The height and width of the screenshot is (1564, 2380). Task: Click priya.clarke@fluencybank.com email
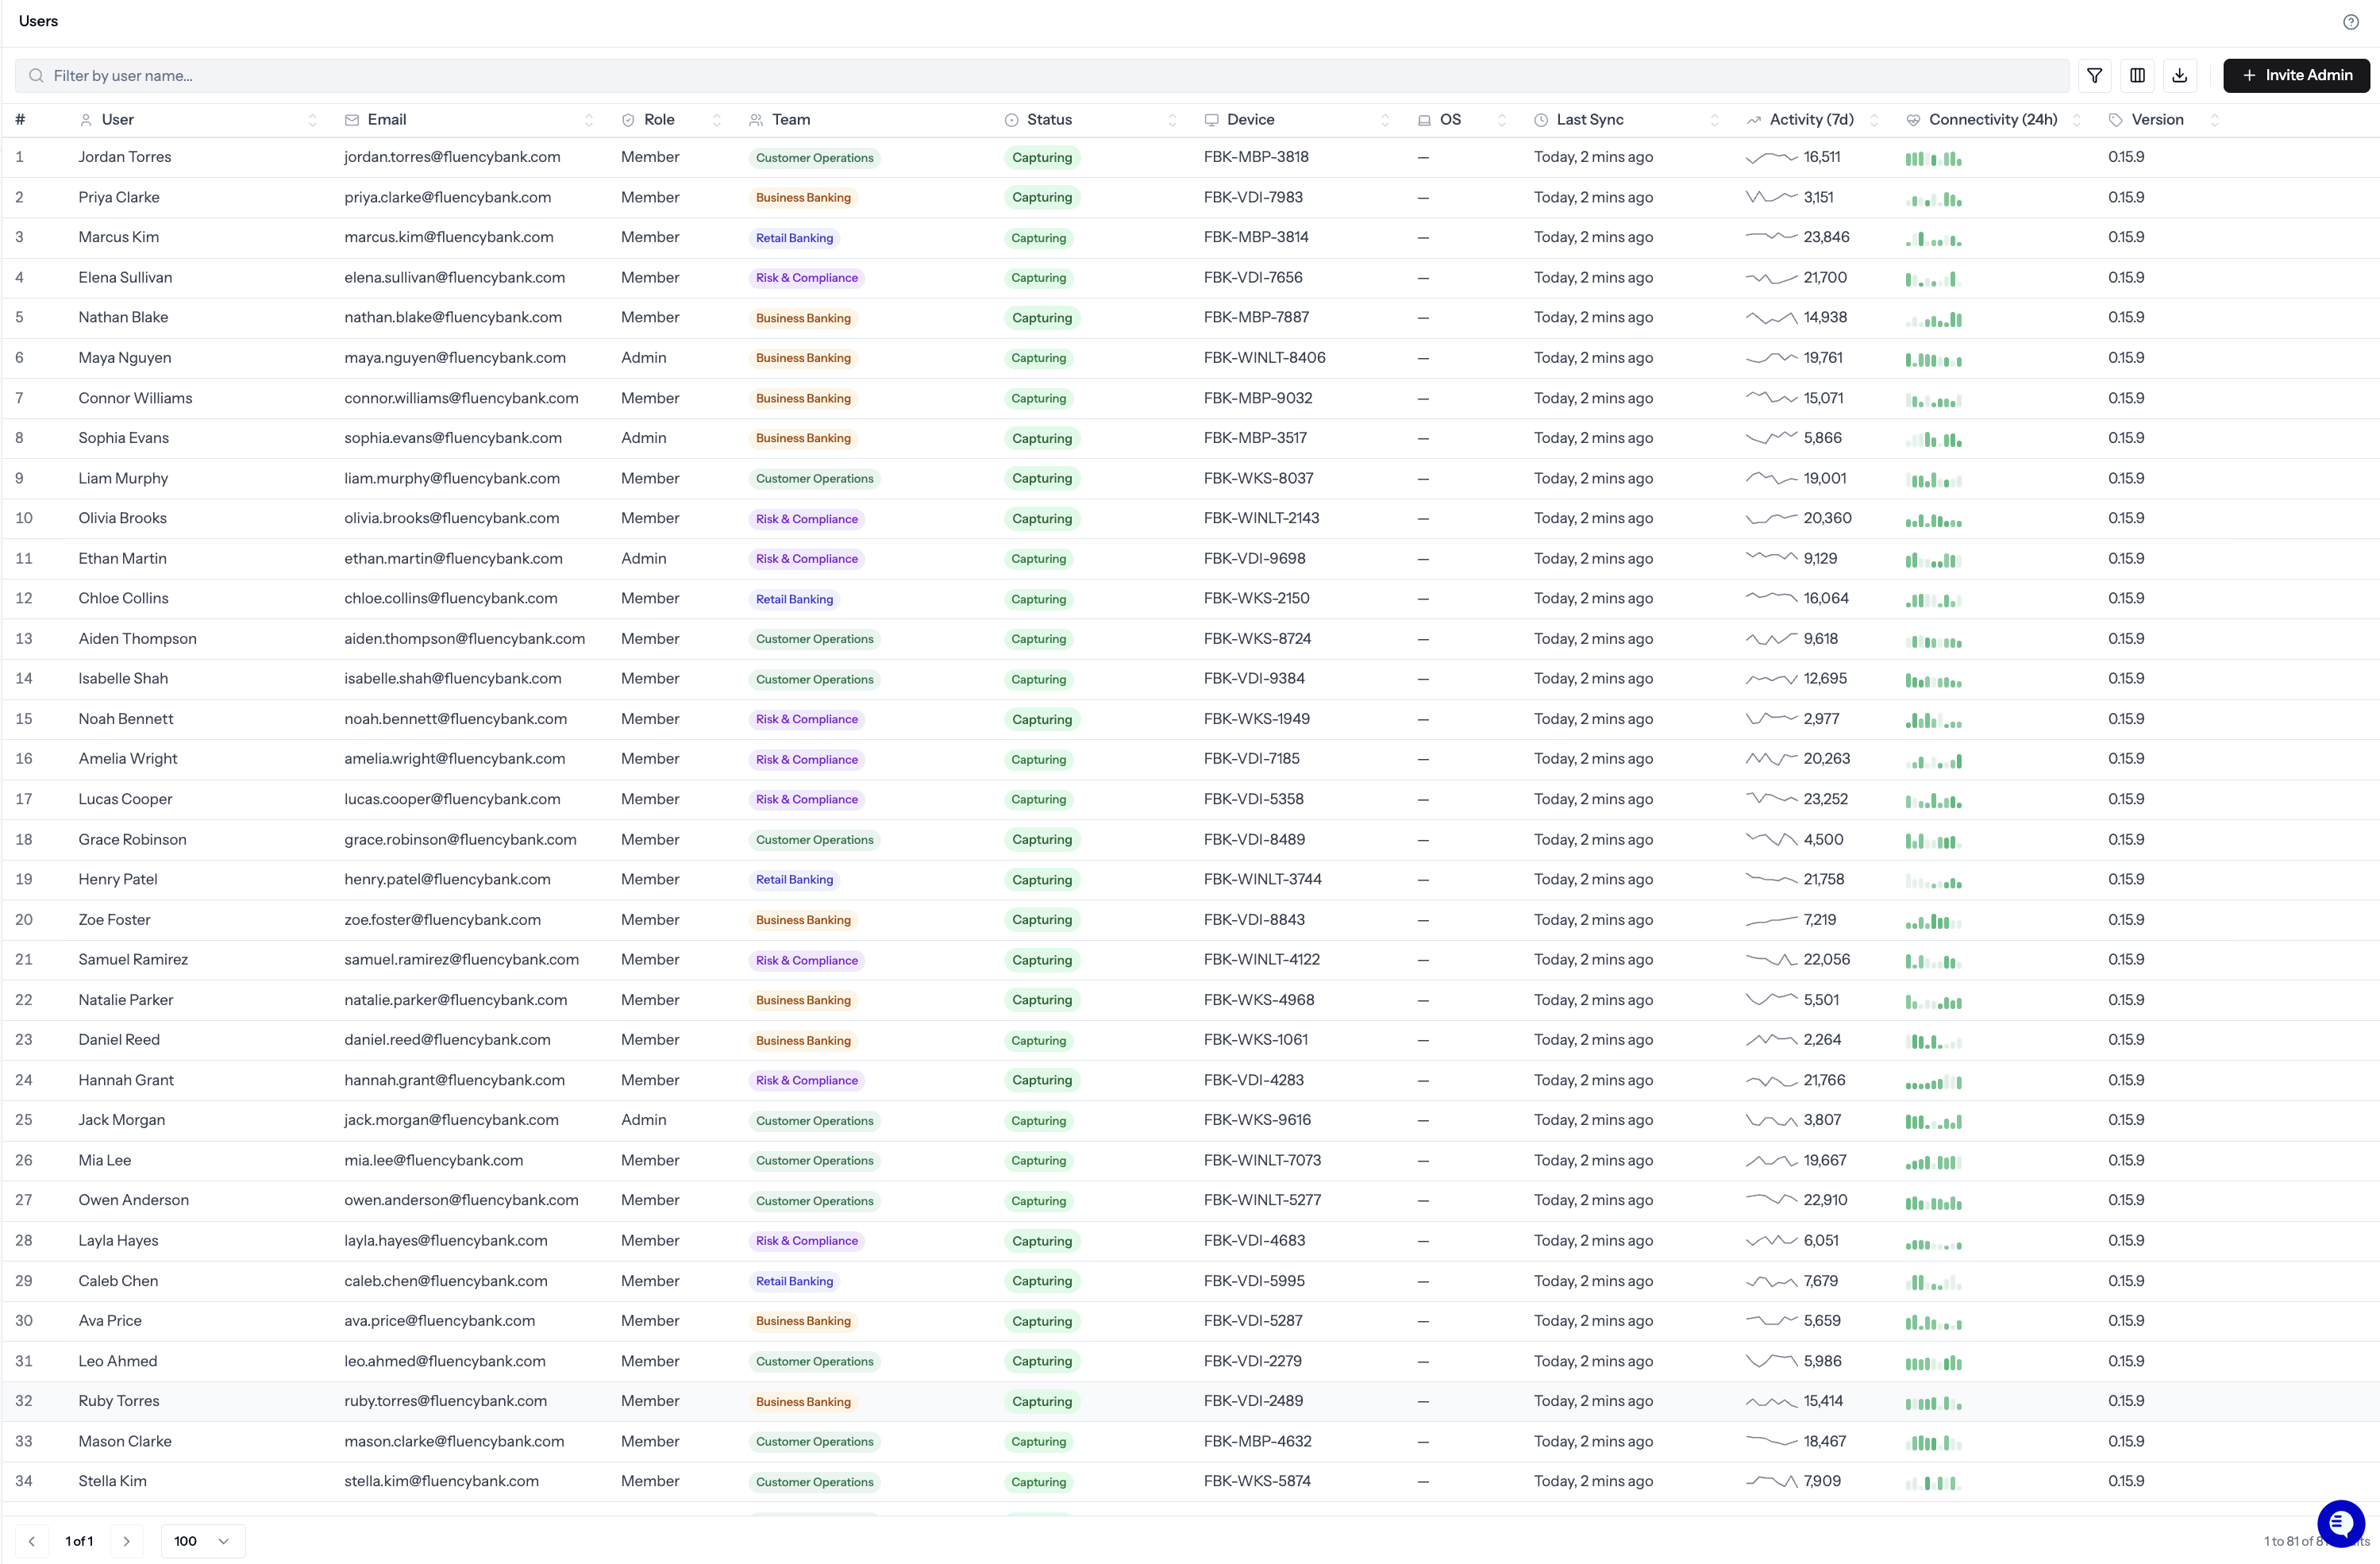click(x=448, y=197)
